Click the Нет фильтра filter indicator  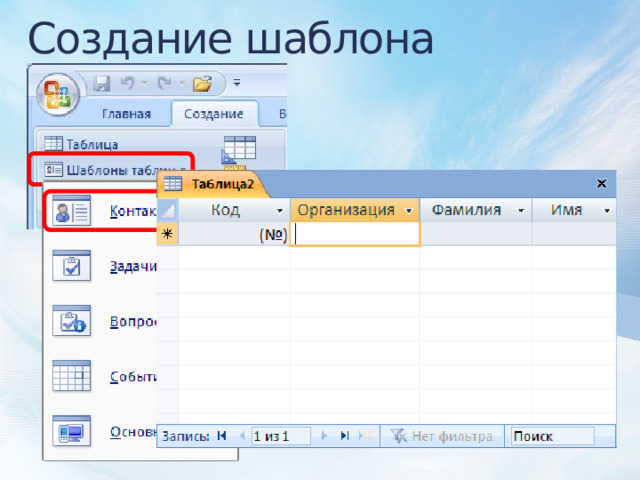442,436
